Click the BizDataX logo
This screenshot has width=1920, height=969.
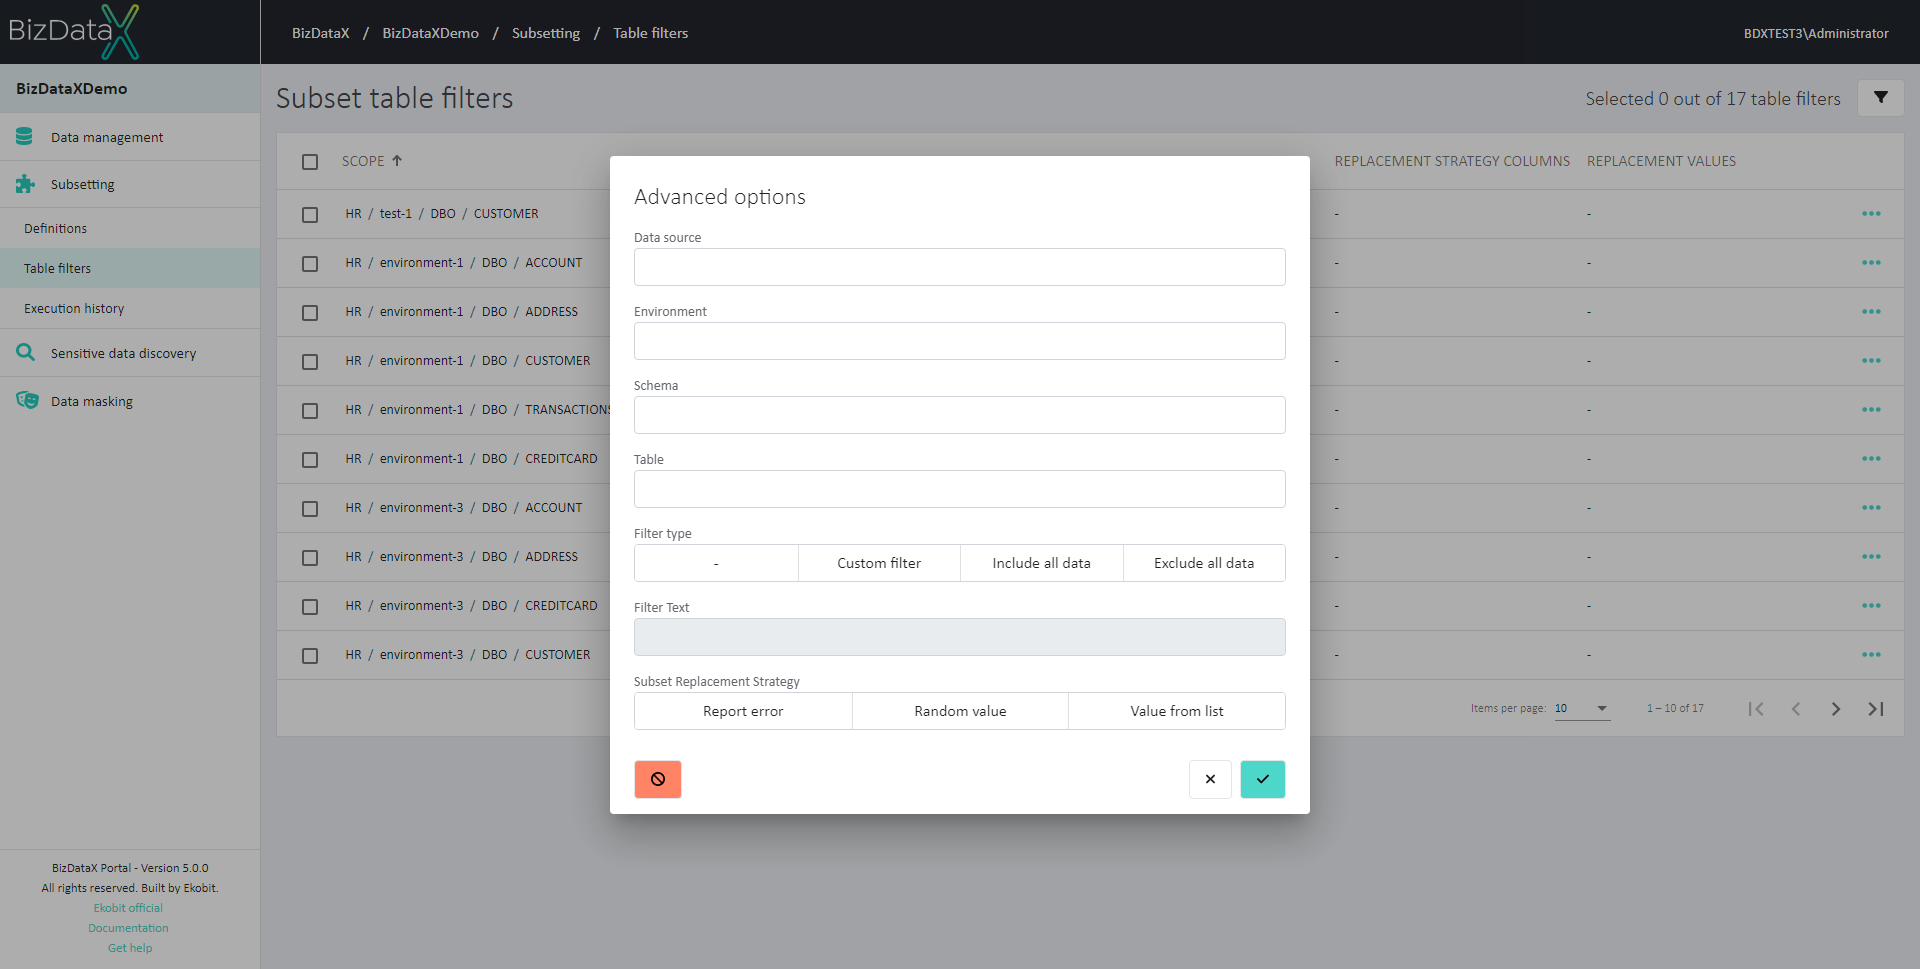coord(74,31)
